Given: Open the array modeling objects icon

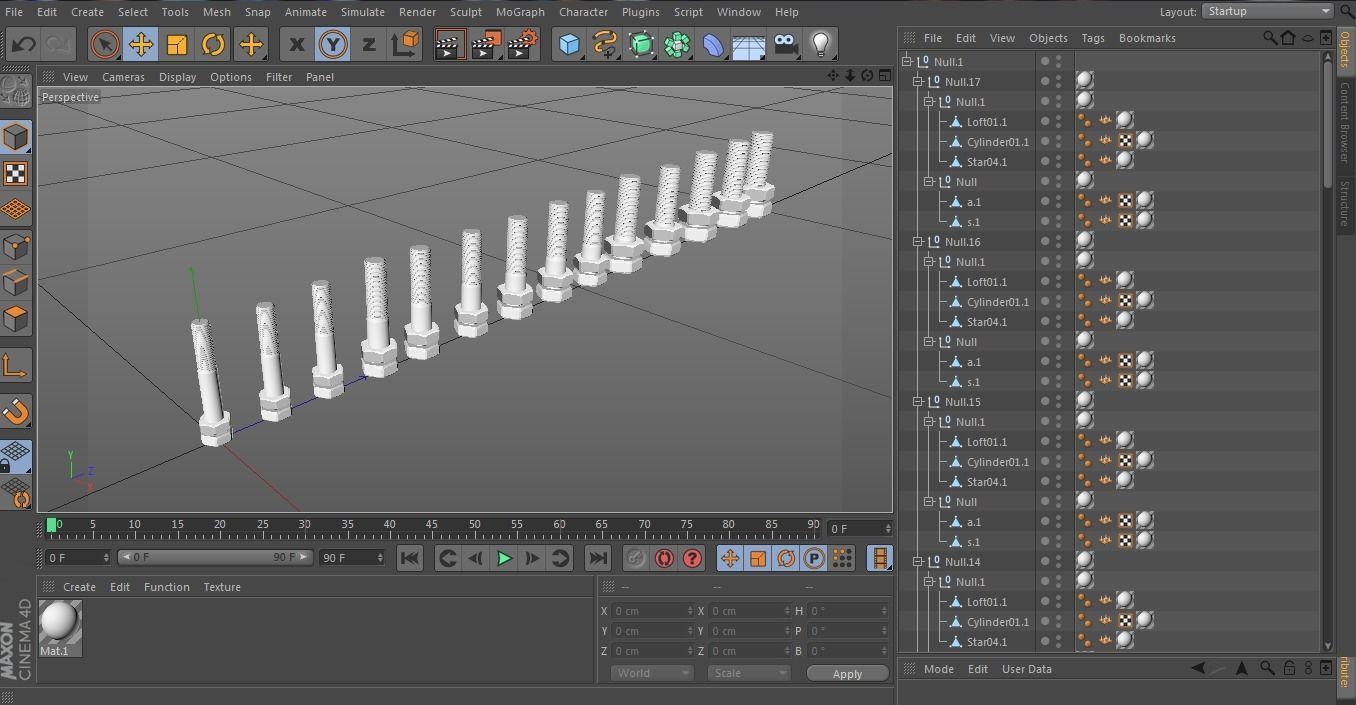Looking at the screenshot, I should [x=677, y=44].
